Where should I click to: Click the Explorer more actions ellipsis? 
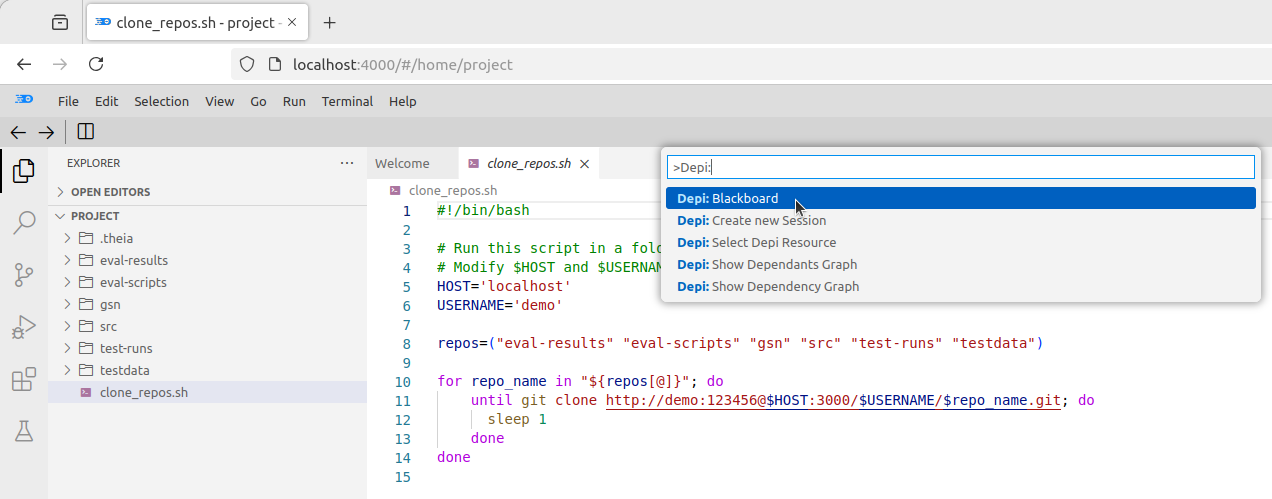point(347,163)
